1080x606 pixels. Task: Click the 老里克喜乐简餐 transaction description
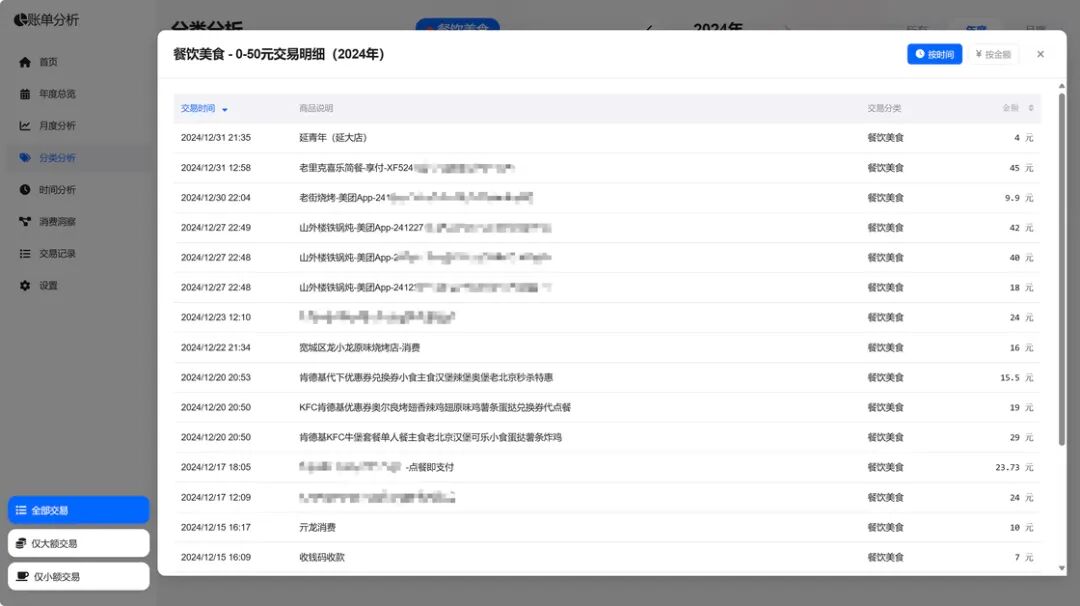tap(406, 168)
